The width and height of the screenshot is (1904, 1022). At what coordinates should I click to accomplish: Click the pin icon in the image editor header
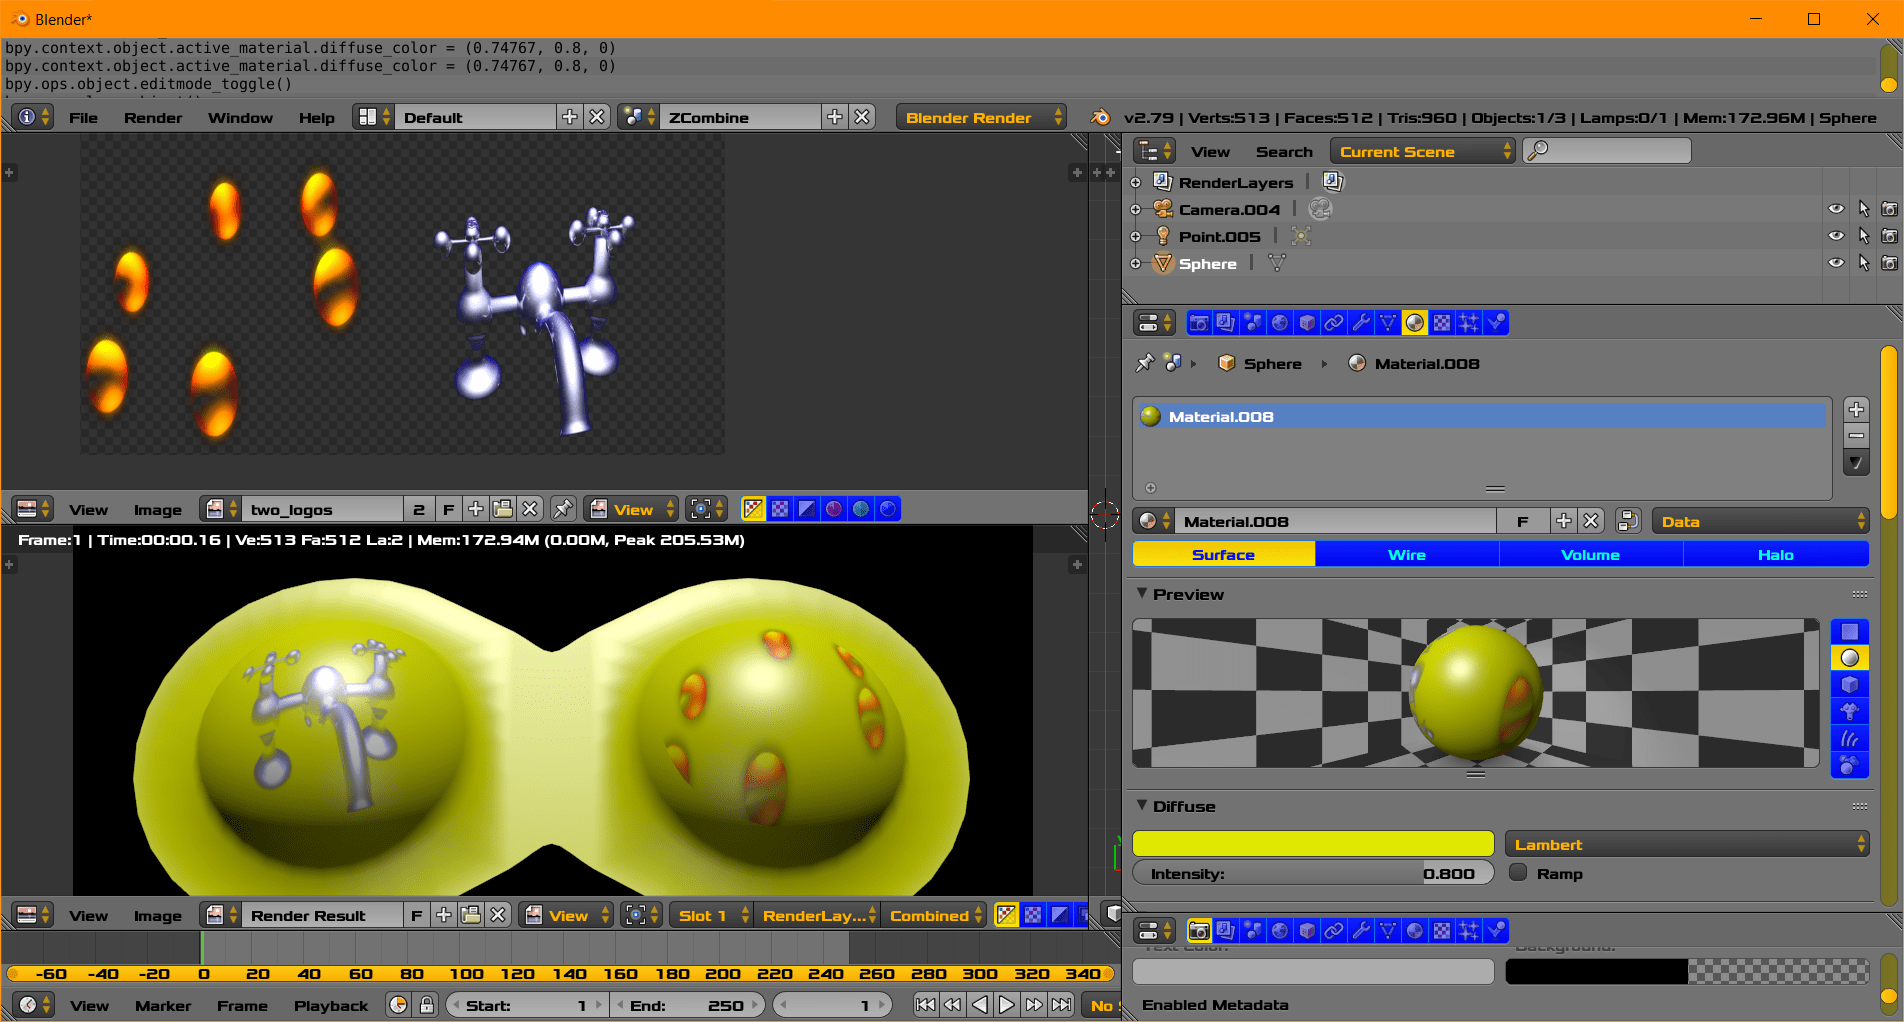(563, 509)
